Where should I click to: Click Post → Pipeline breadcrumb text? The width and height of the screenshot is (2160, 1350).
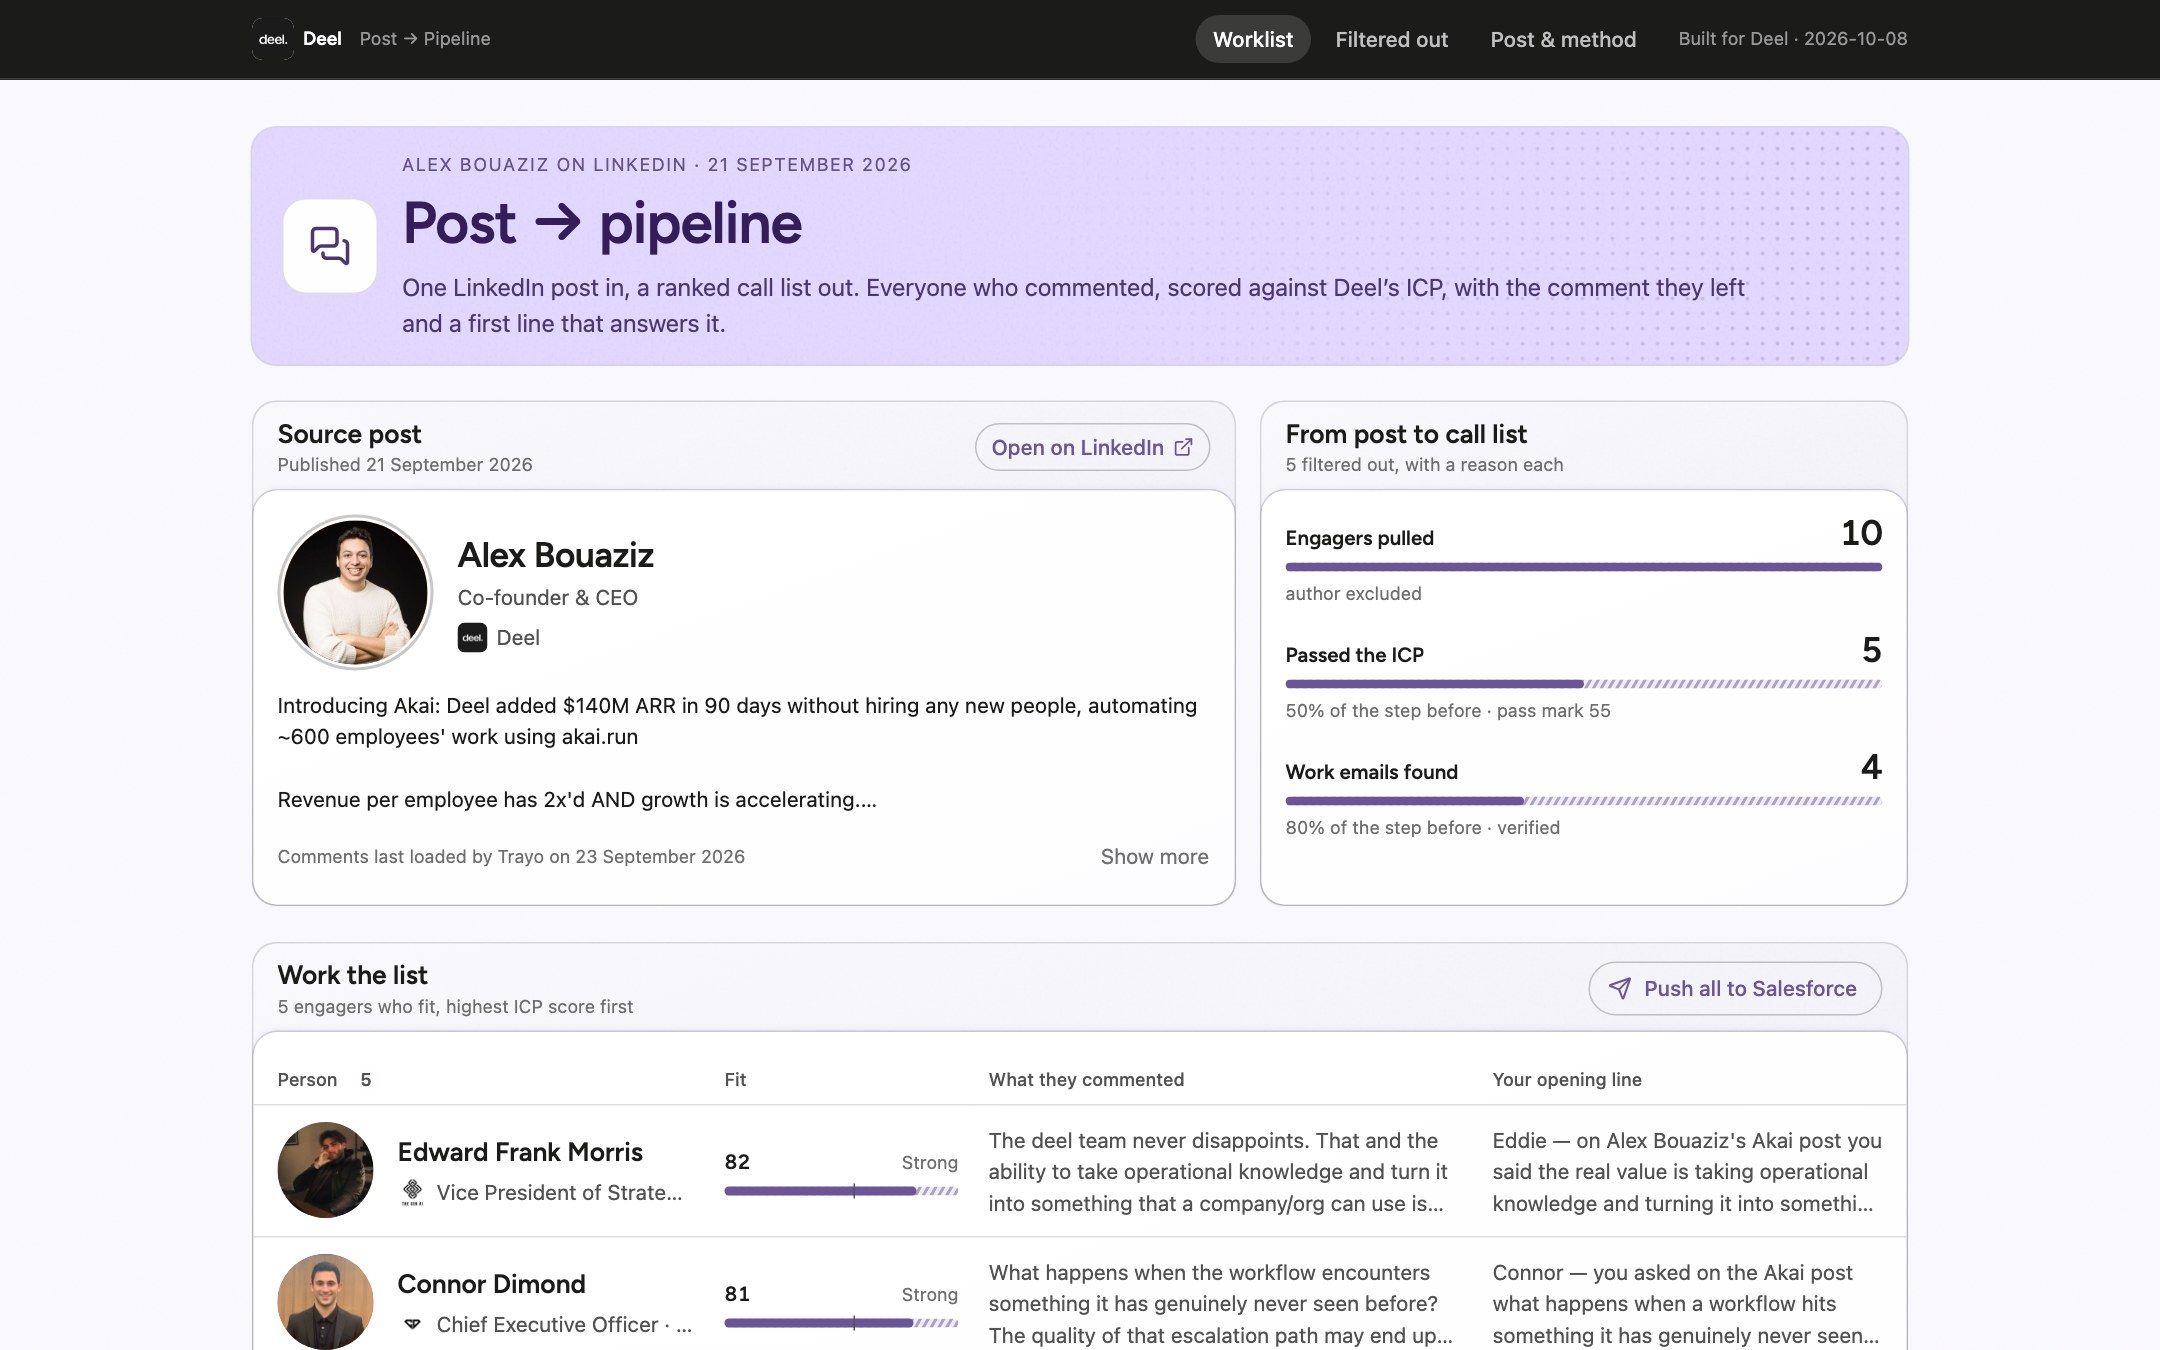(425, 39)
